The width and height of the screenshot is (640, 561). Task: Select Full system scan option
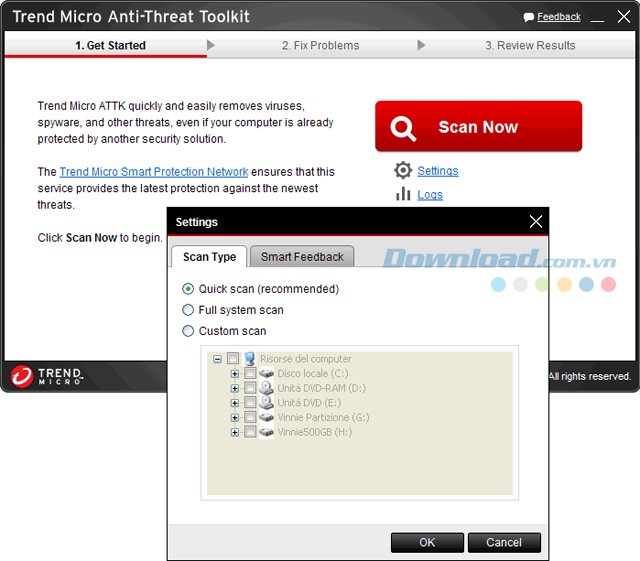point(188,310)
